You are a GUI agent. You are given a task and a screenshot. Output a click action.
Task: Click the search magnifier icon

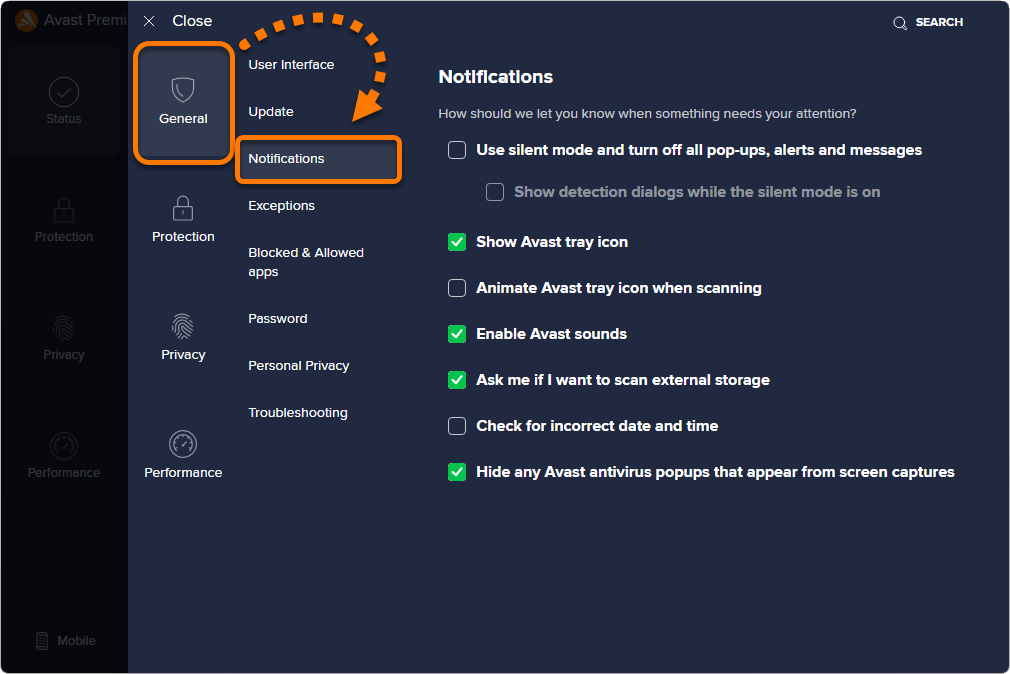pos(900,23)
